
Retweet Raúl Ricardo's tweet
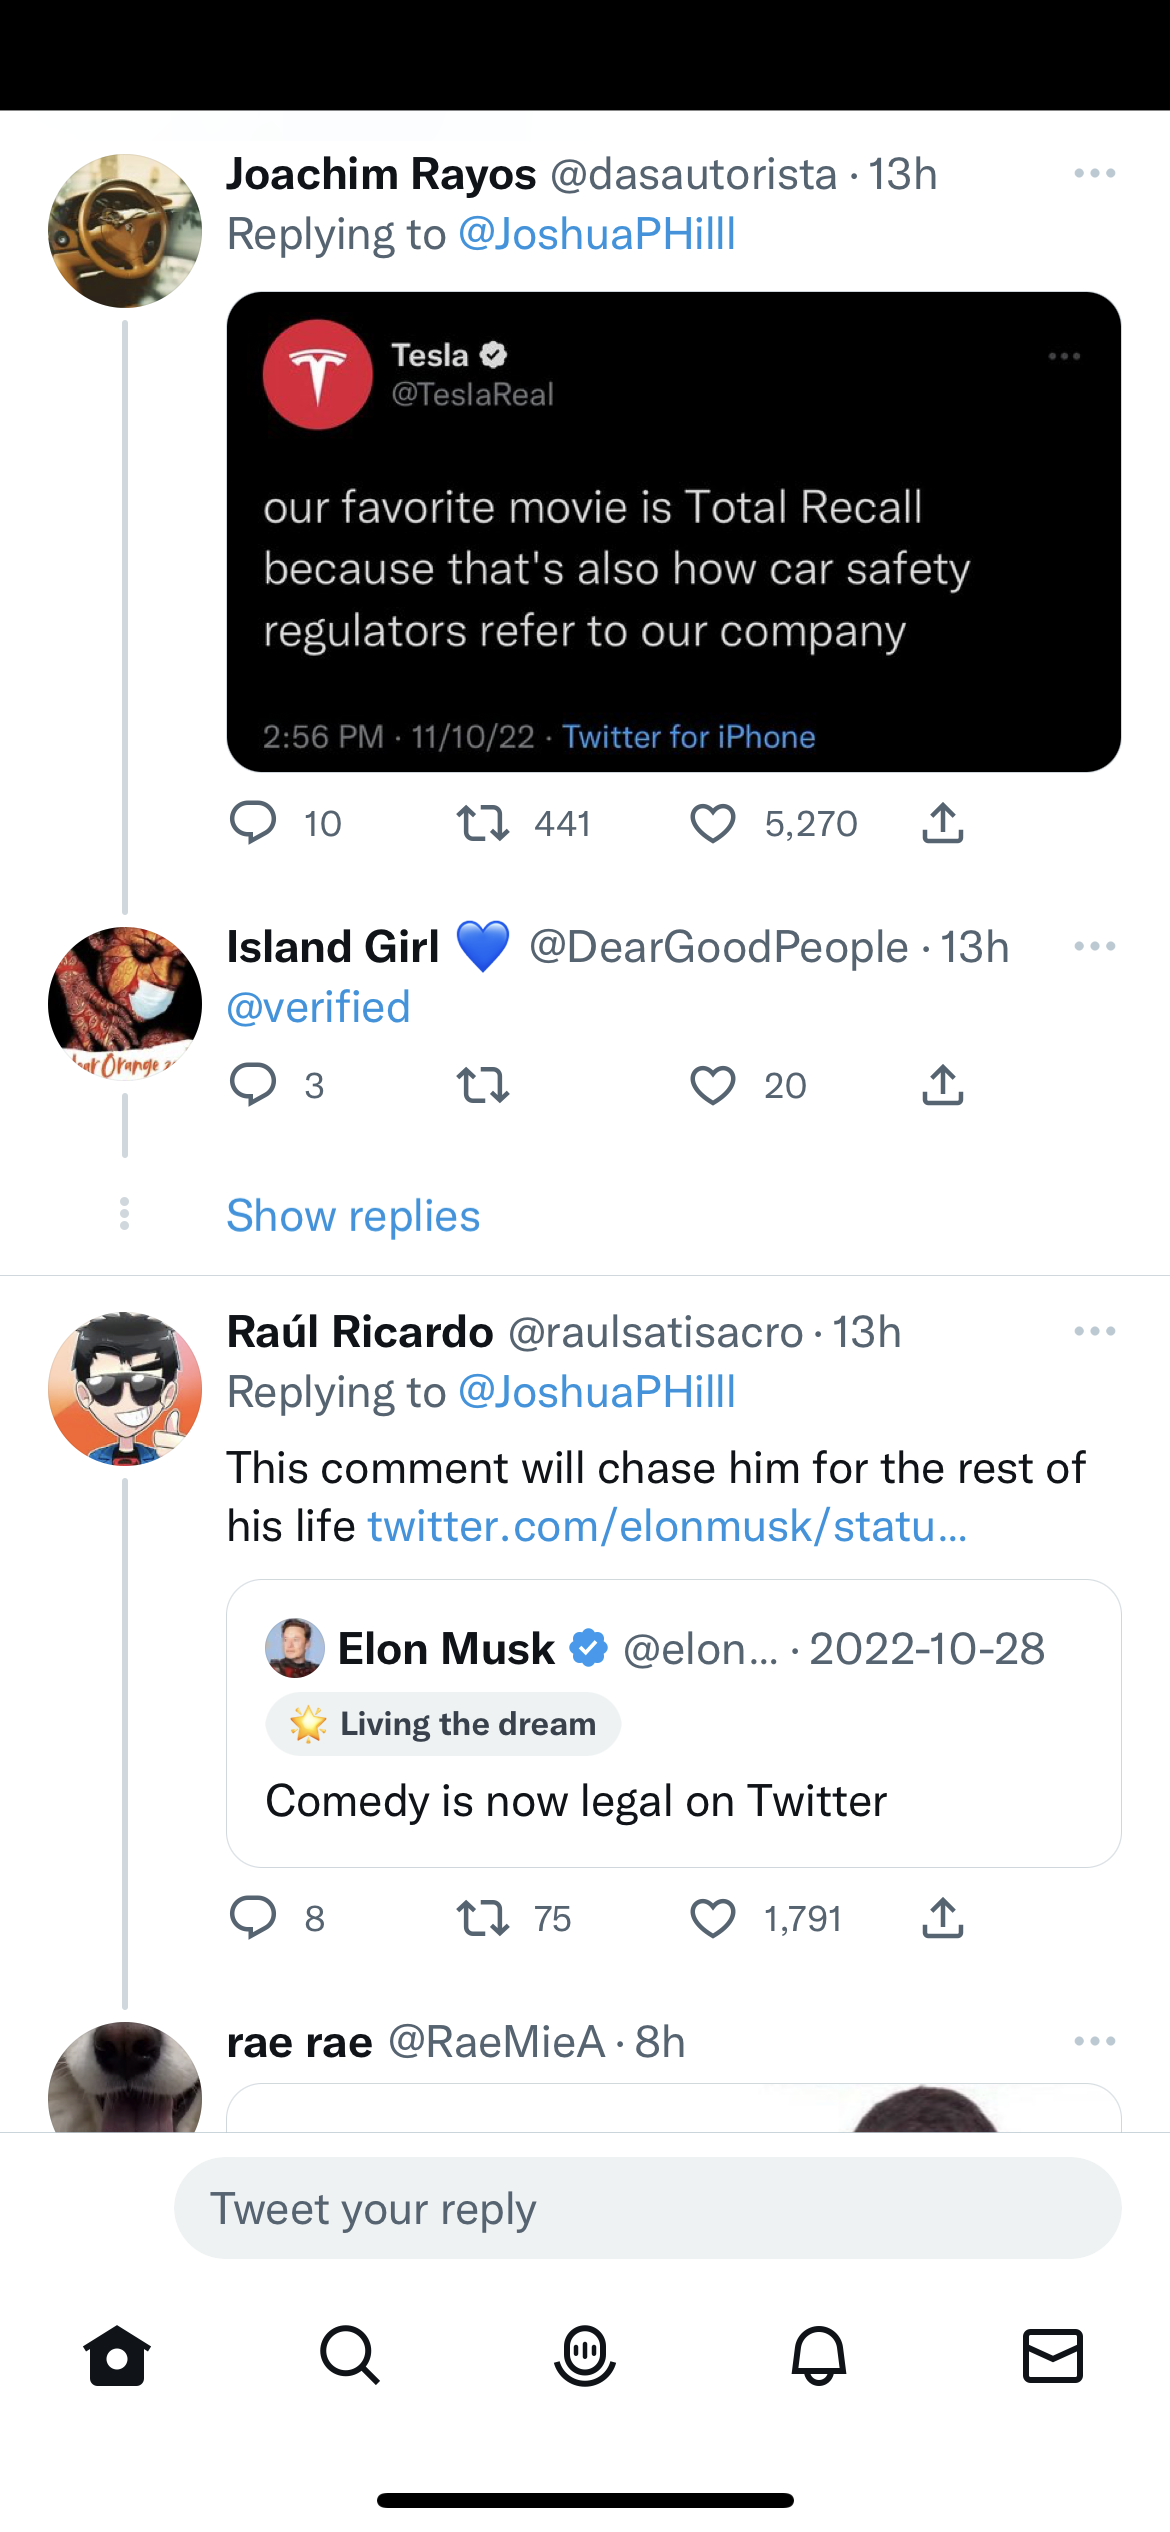483,1918
